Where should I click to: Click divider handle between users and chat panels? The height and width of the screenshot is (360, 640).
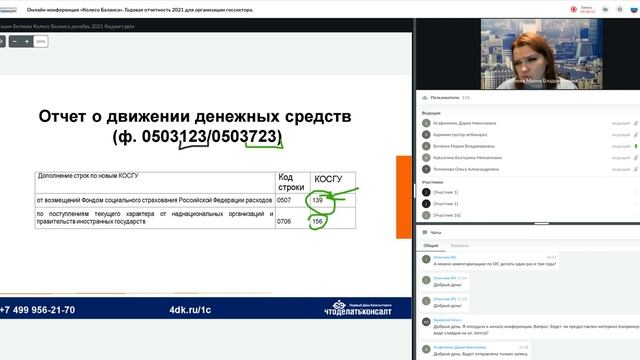(x=541, y=223)
